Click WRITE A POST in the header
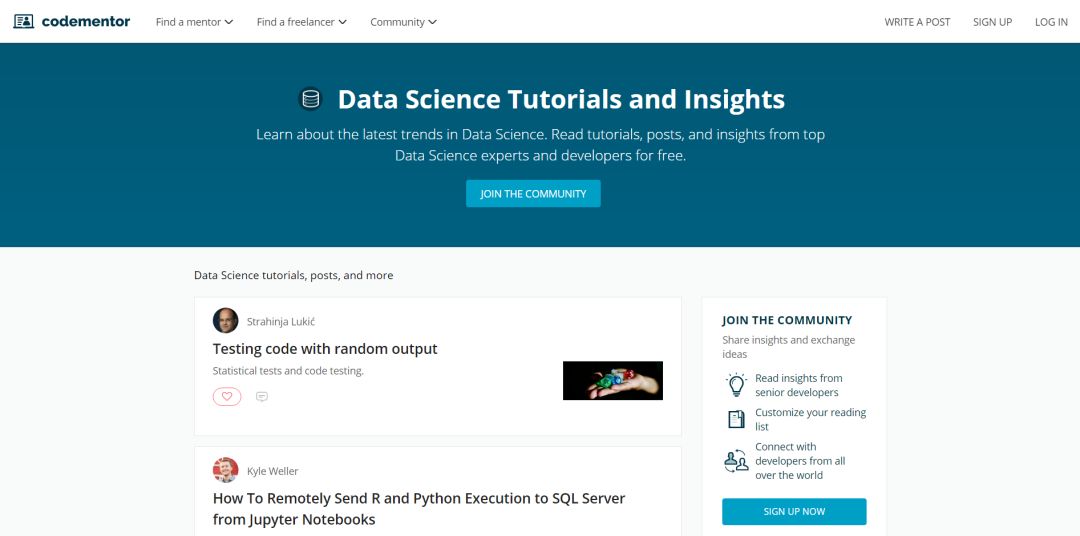Image resolution: width=1080 pixels, height=536 pixels. tap(917, 22)
